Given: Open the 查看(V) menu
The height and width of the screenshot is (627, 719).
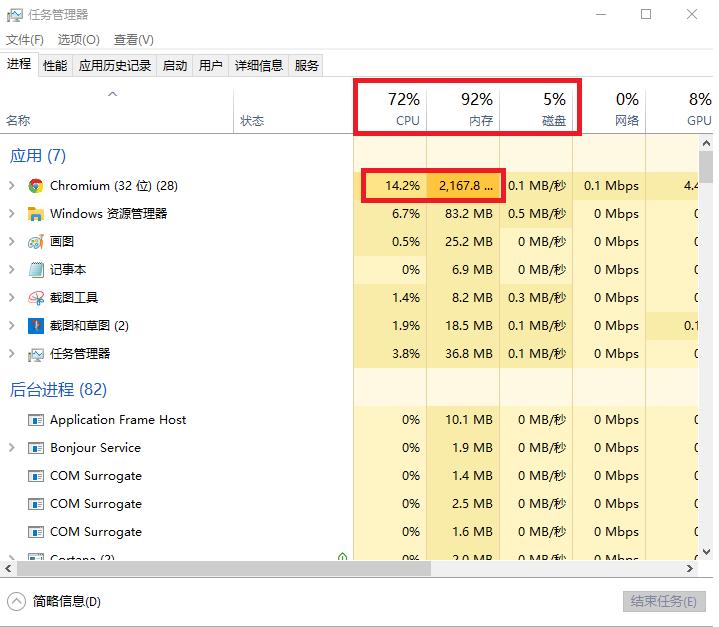Looking at the screenshot, I should click(x=133, y=40).
